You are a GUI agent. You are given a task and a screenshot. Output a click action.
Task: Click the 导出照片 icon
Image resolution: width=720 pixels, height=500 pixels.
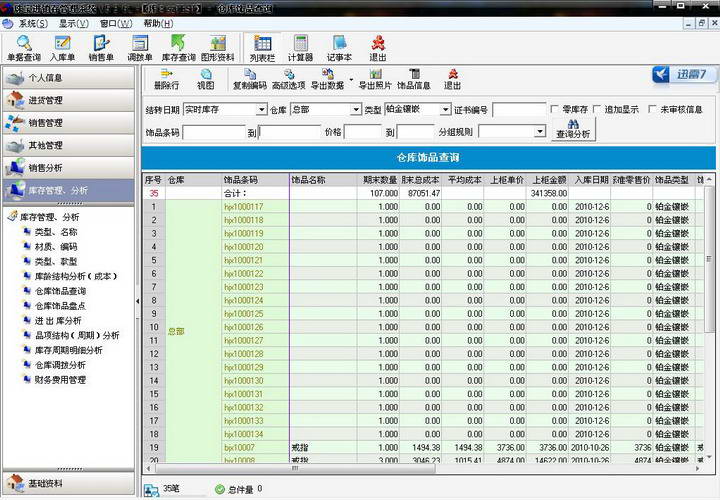coord(375,79)
